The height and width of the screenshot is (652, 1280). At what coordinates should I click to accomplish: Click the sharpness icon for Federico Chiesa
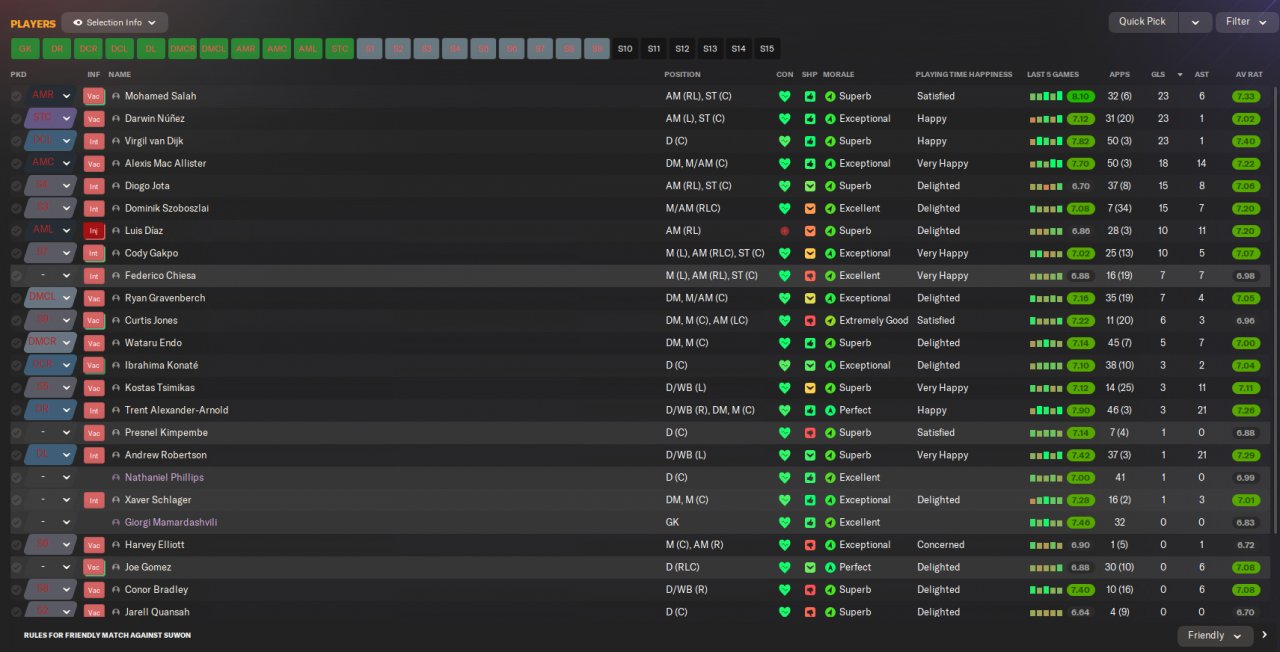[x=810, y=276]
